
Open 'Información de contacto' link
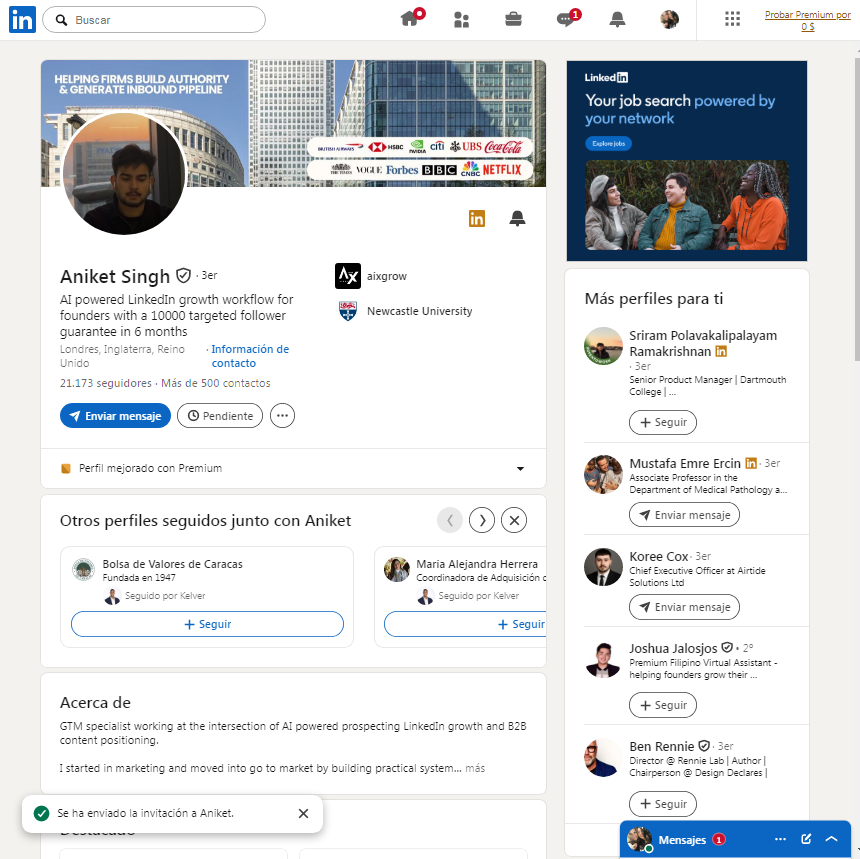[x=250, y=356]
